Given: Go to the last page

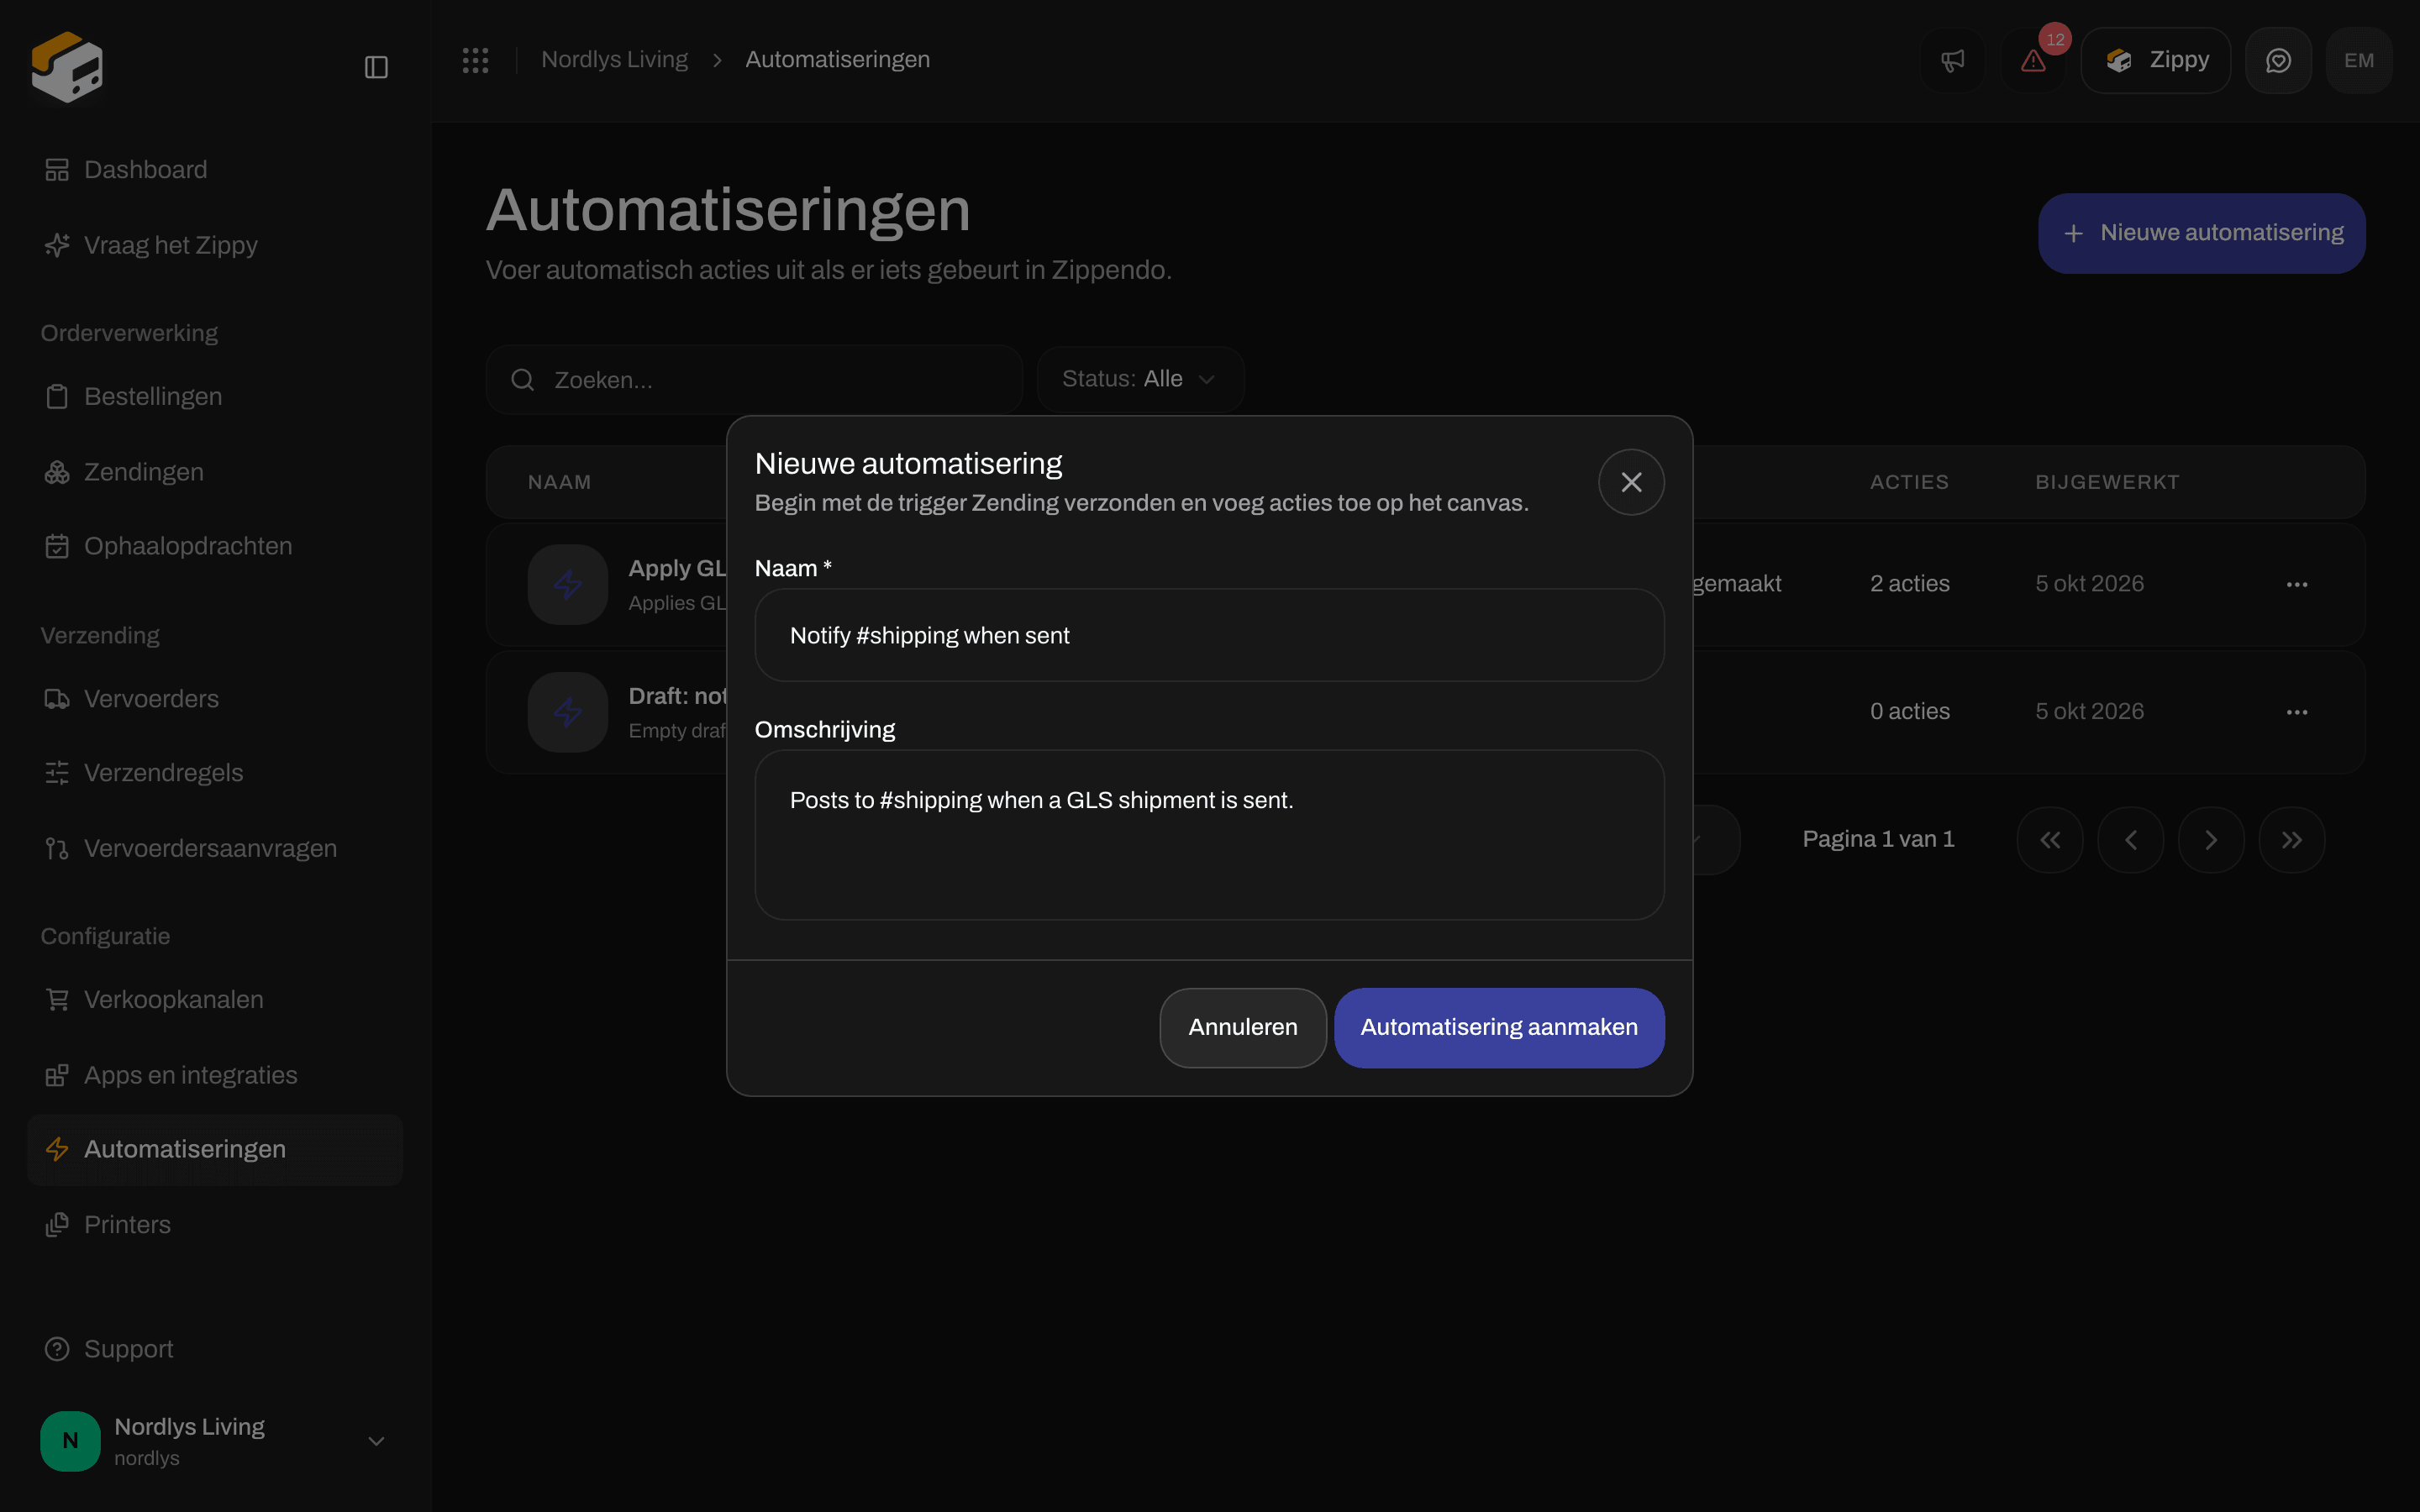Looking at the screenshot, I should point(2292,840).
